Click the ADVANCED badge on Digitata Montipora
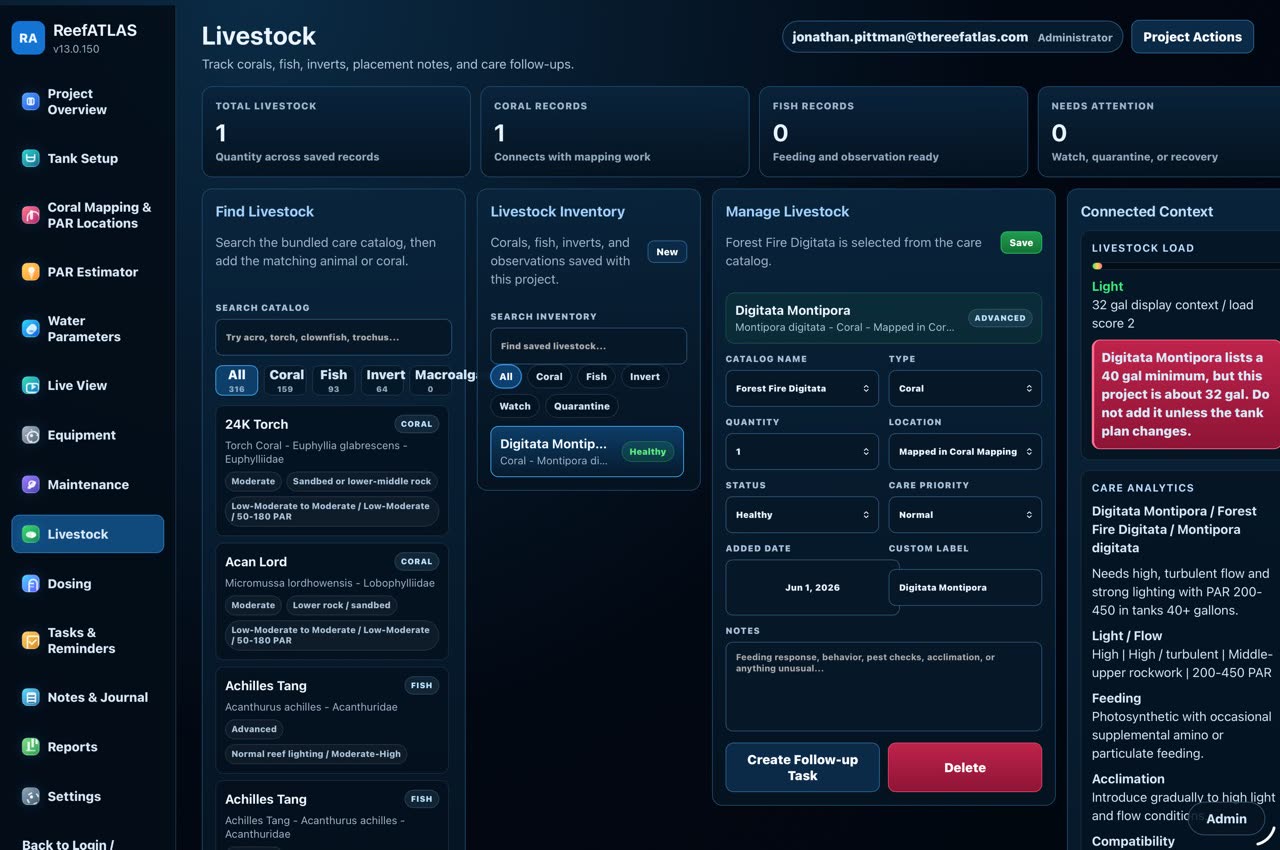This screenshot has height=850, width=1280. pyautogui.click(x=1000, y=318)
